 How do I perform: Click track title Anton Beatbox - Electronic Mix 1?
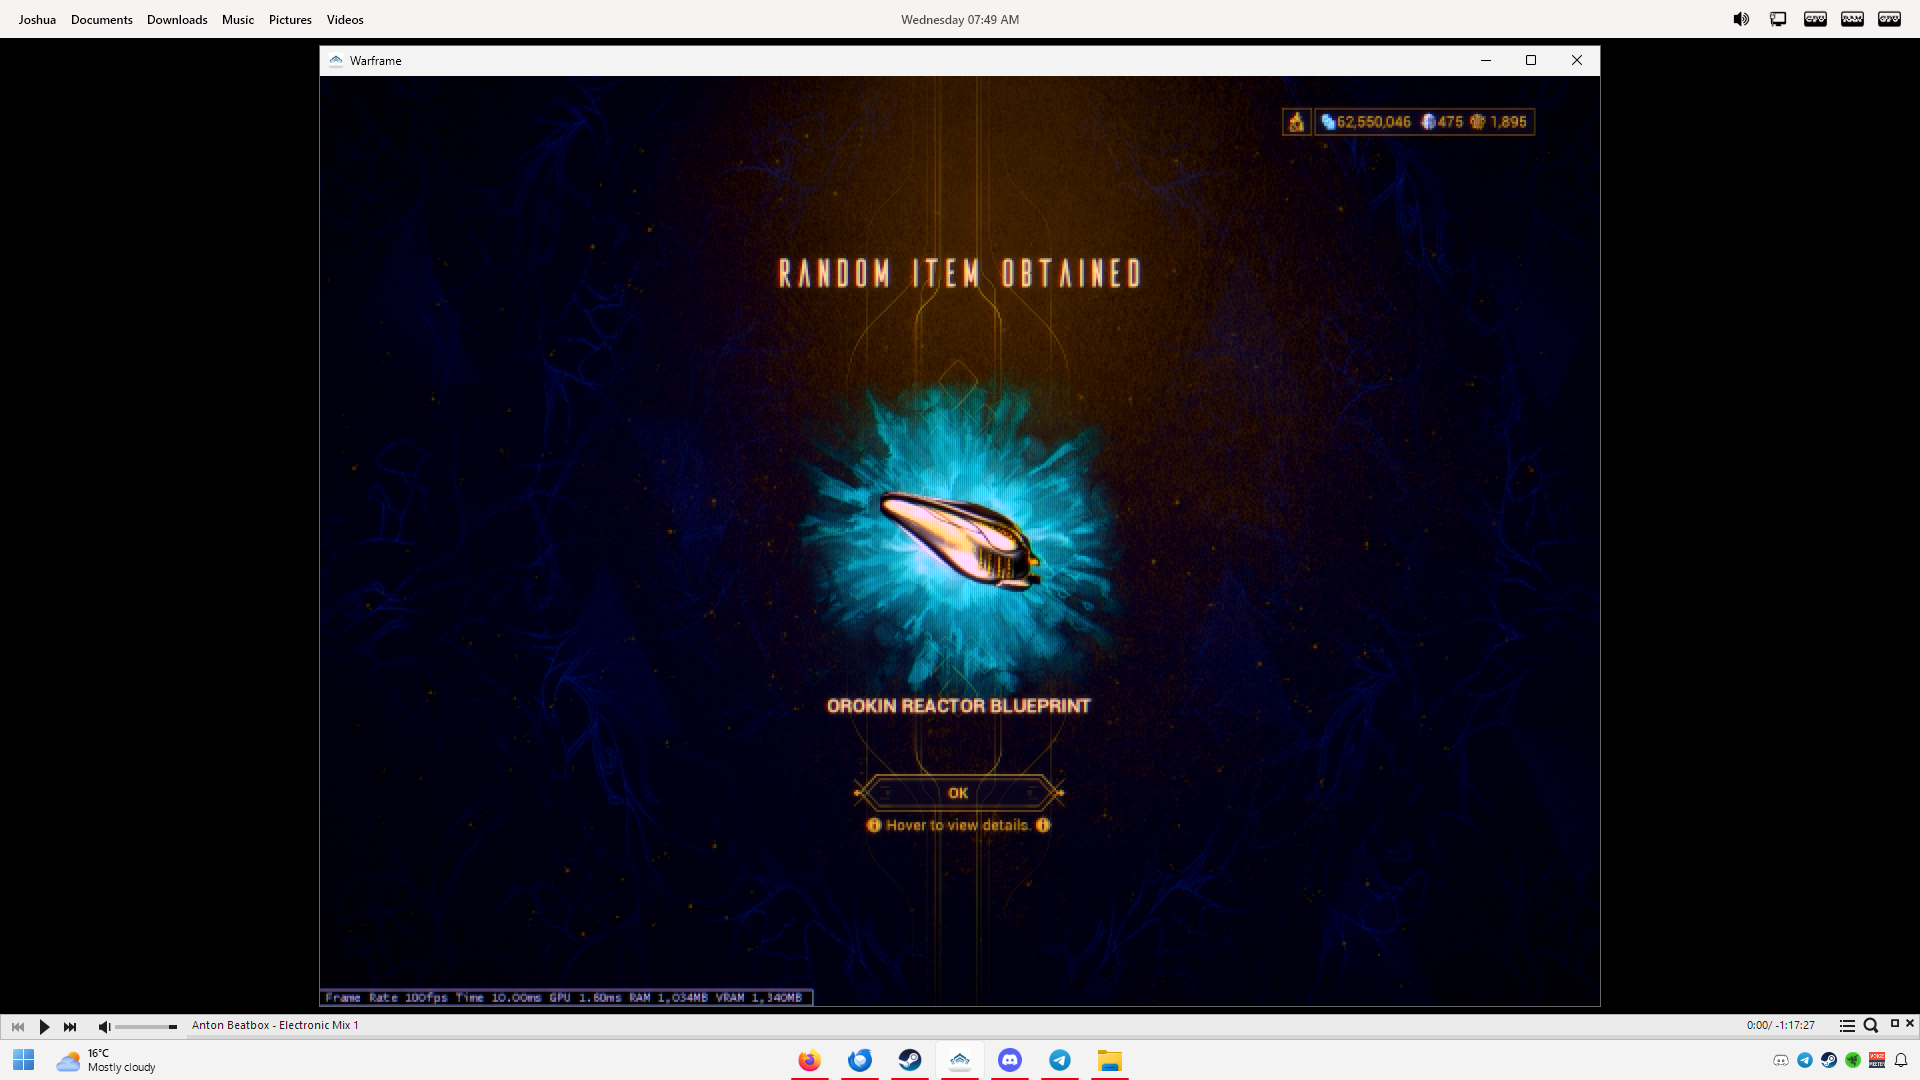[275, 1025]
